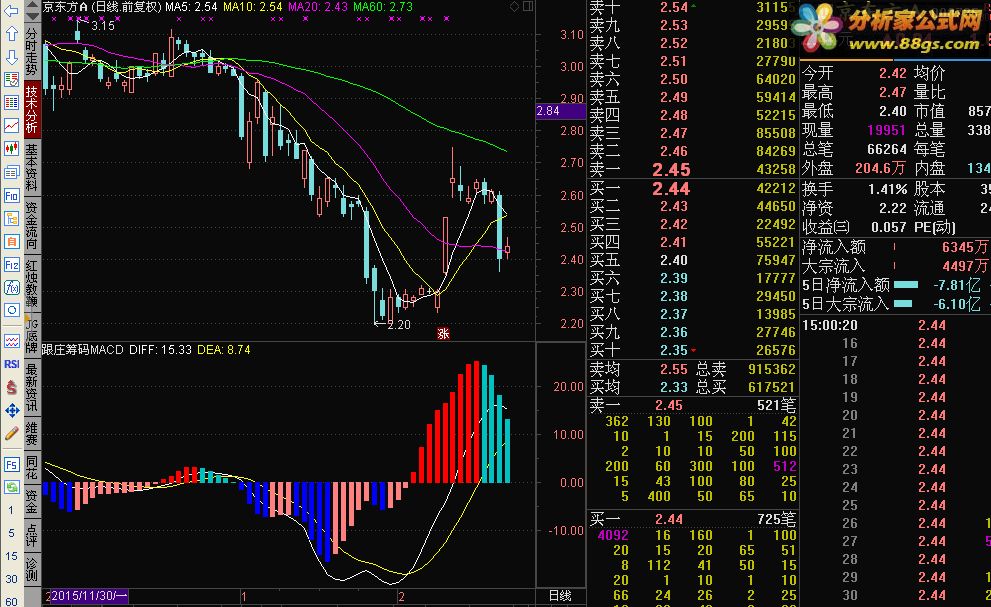991x607 pixels.
Task: Select the 技术分析 tab
Action: [32, 109]
